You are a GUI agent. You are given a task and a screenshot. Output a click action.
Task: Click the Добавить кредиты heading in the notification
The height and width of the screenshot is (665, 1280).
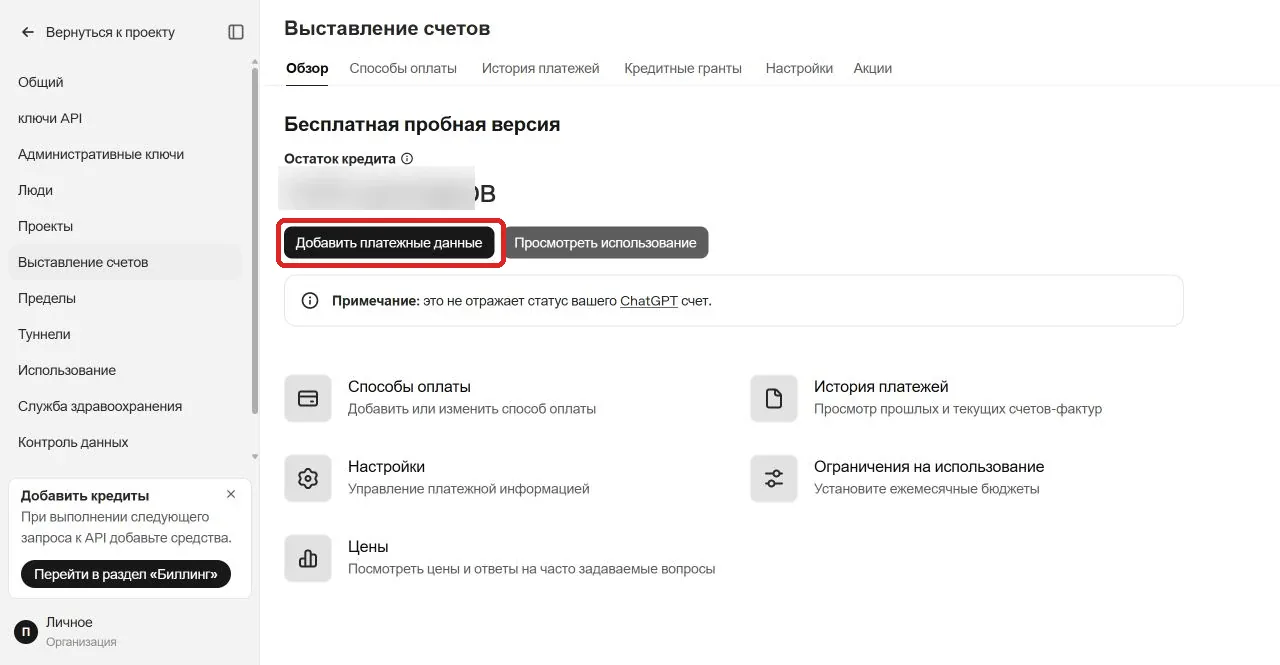pos(85,495)
